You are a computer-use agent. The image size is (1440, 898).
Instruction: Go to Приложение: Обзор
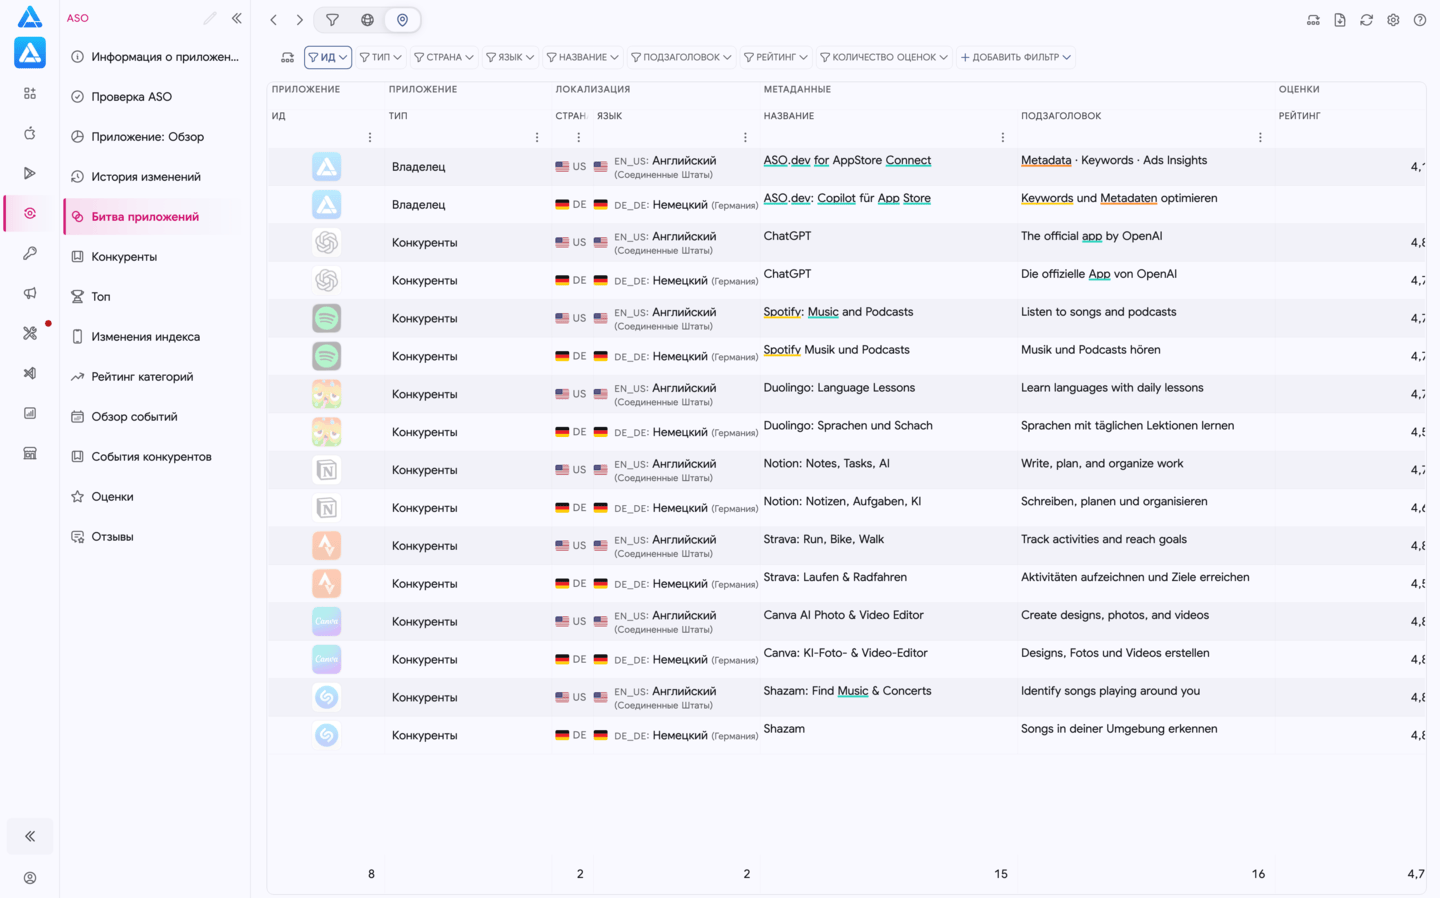pyautogui.click(x=155, y=137)
